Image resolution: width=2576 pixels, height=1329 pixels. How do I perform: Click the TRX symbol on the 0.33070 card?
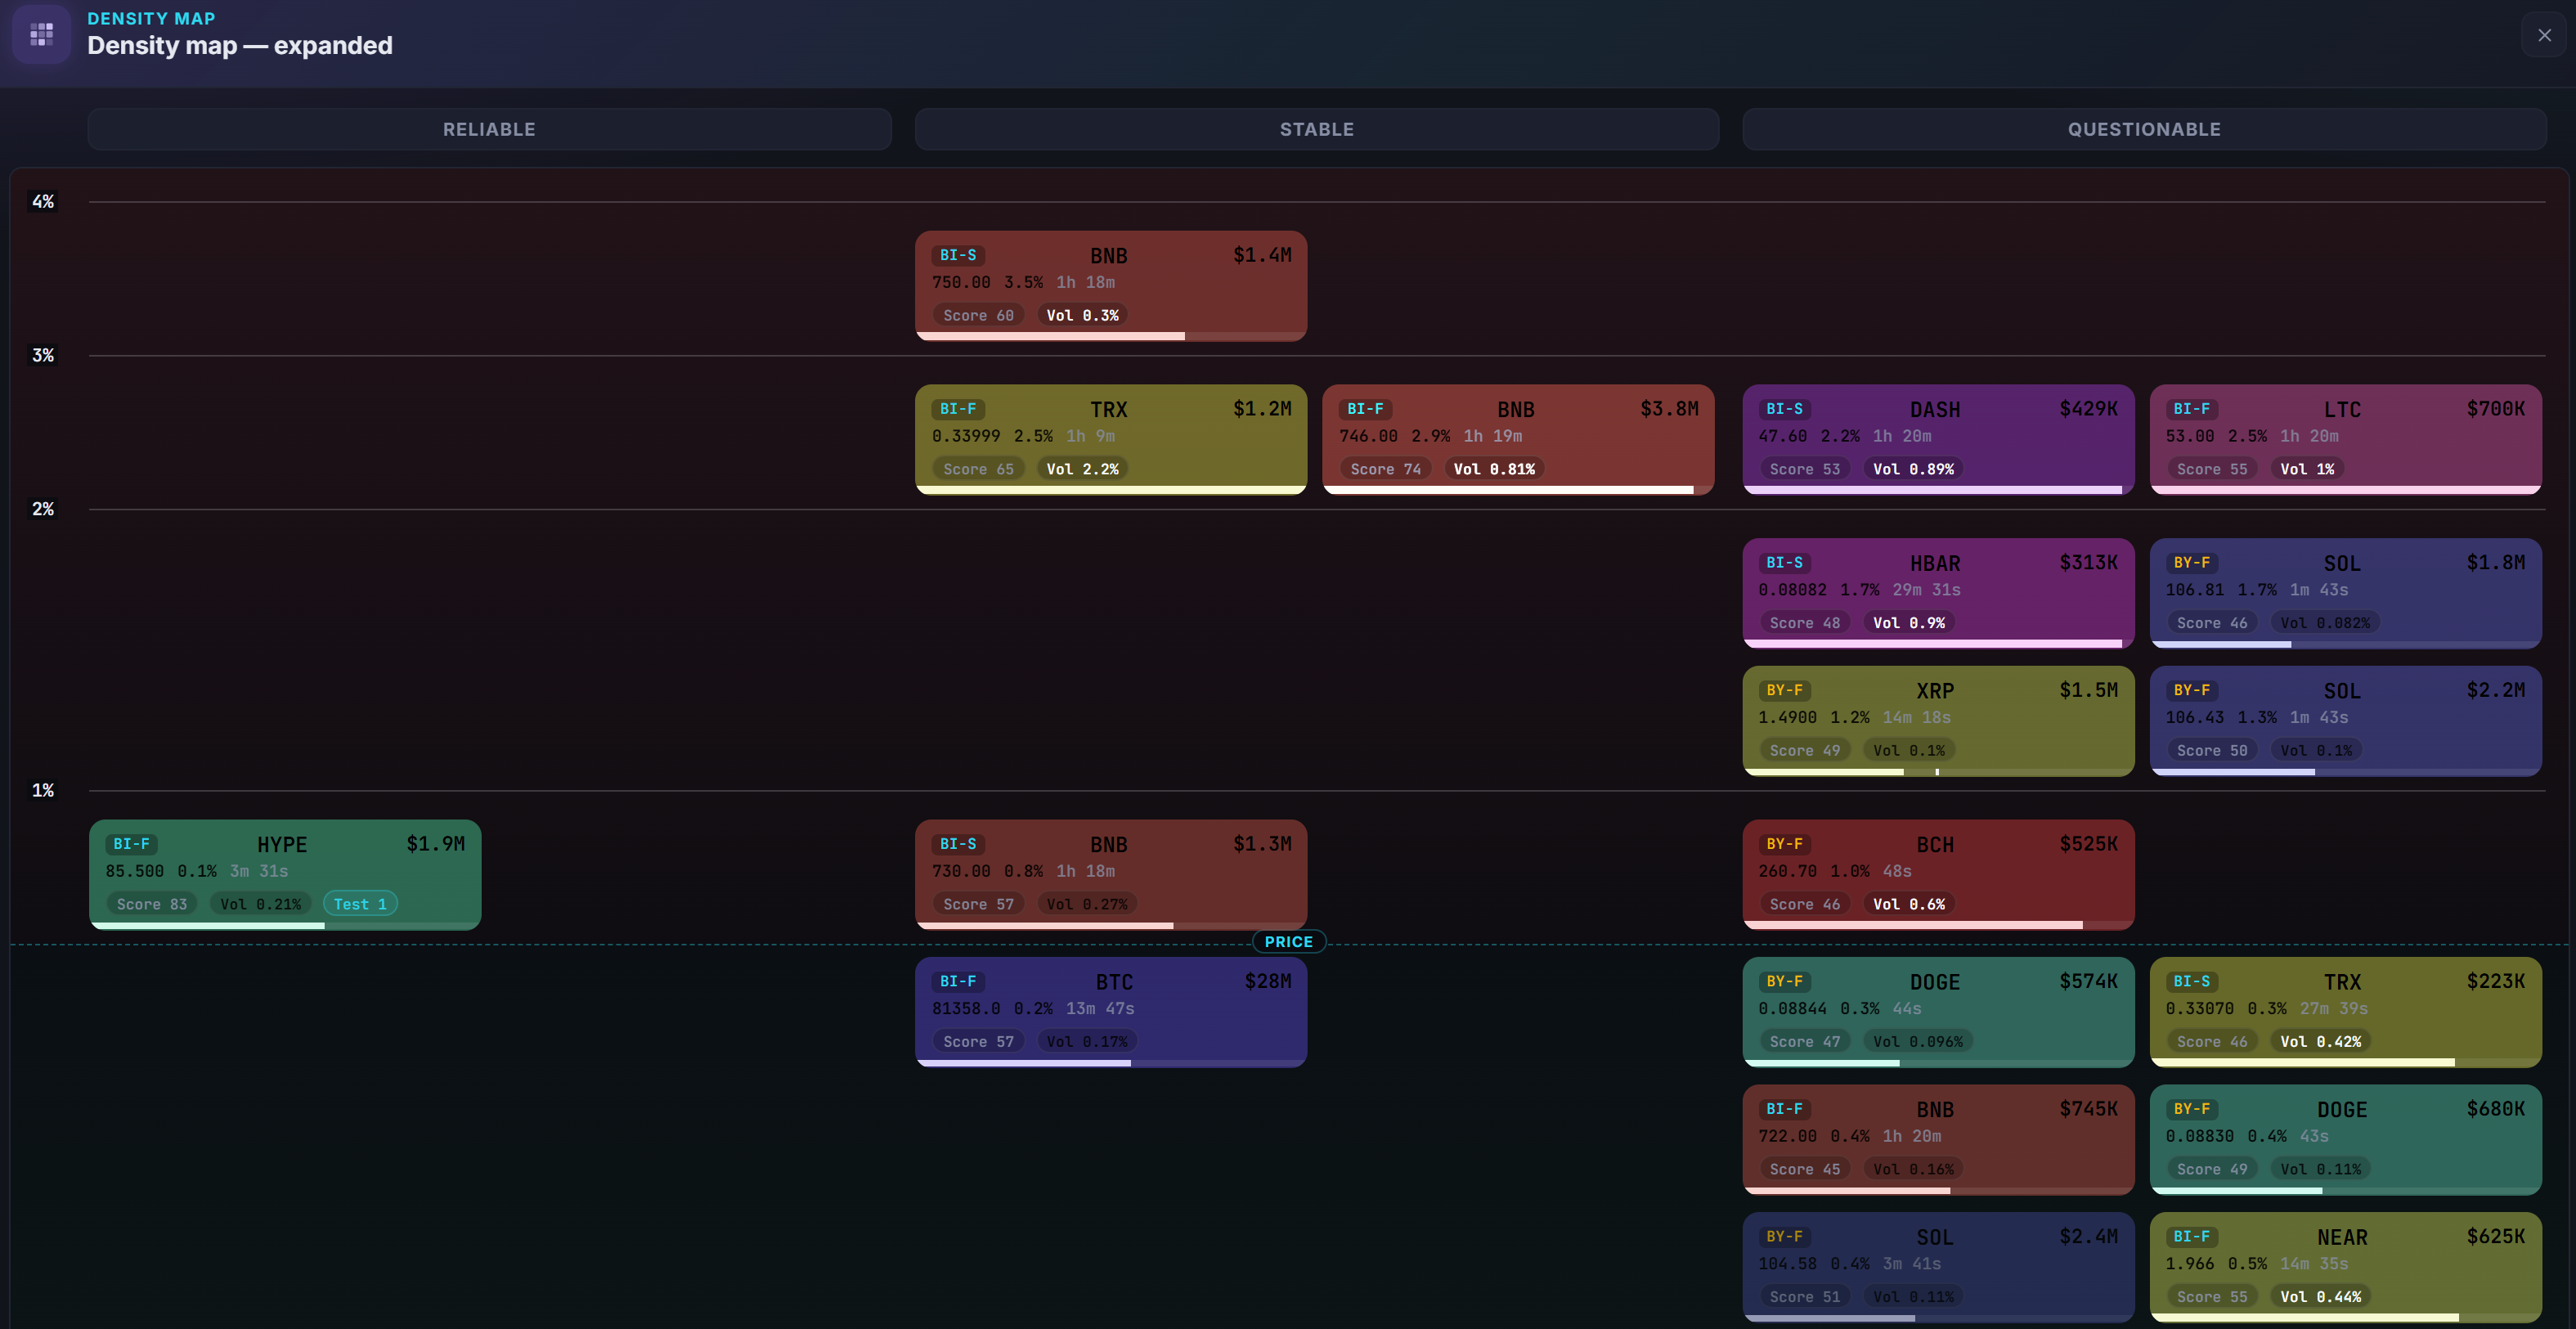pos(2342,983)
